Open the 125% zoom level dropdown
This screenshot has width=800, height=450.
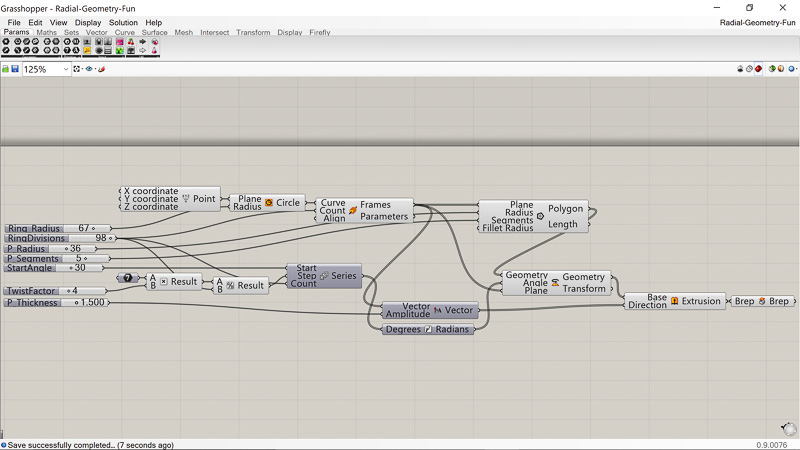click(x=66, y=69)
